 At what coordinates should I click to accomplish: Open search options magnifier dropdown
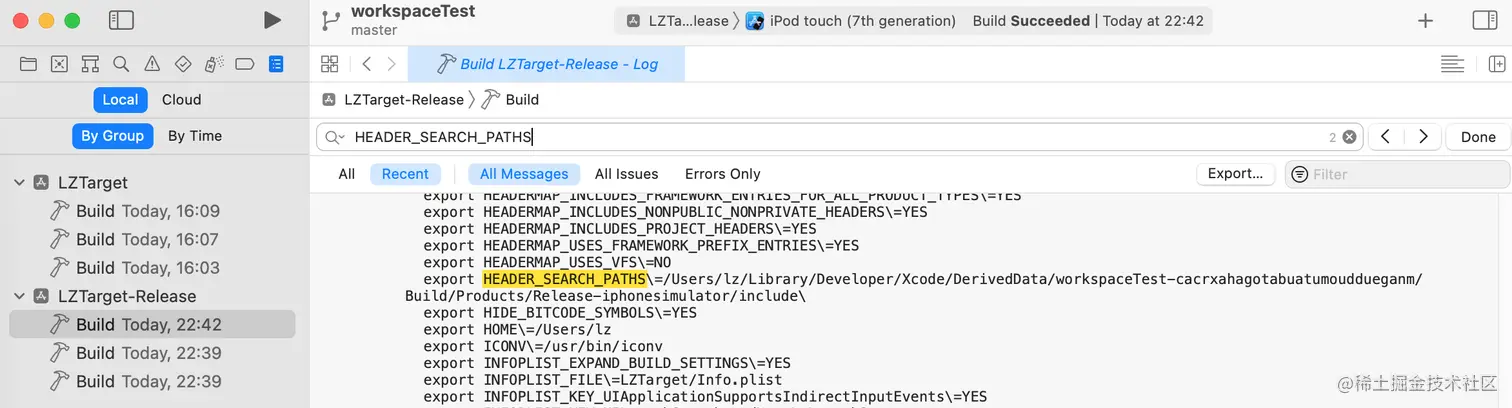coord(334,137)
